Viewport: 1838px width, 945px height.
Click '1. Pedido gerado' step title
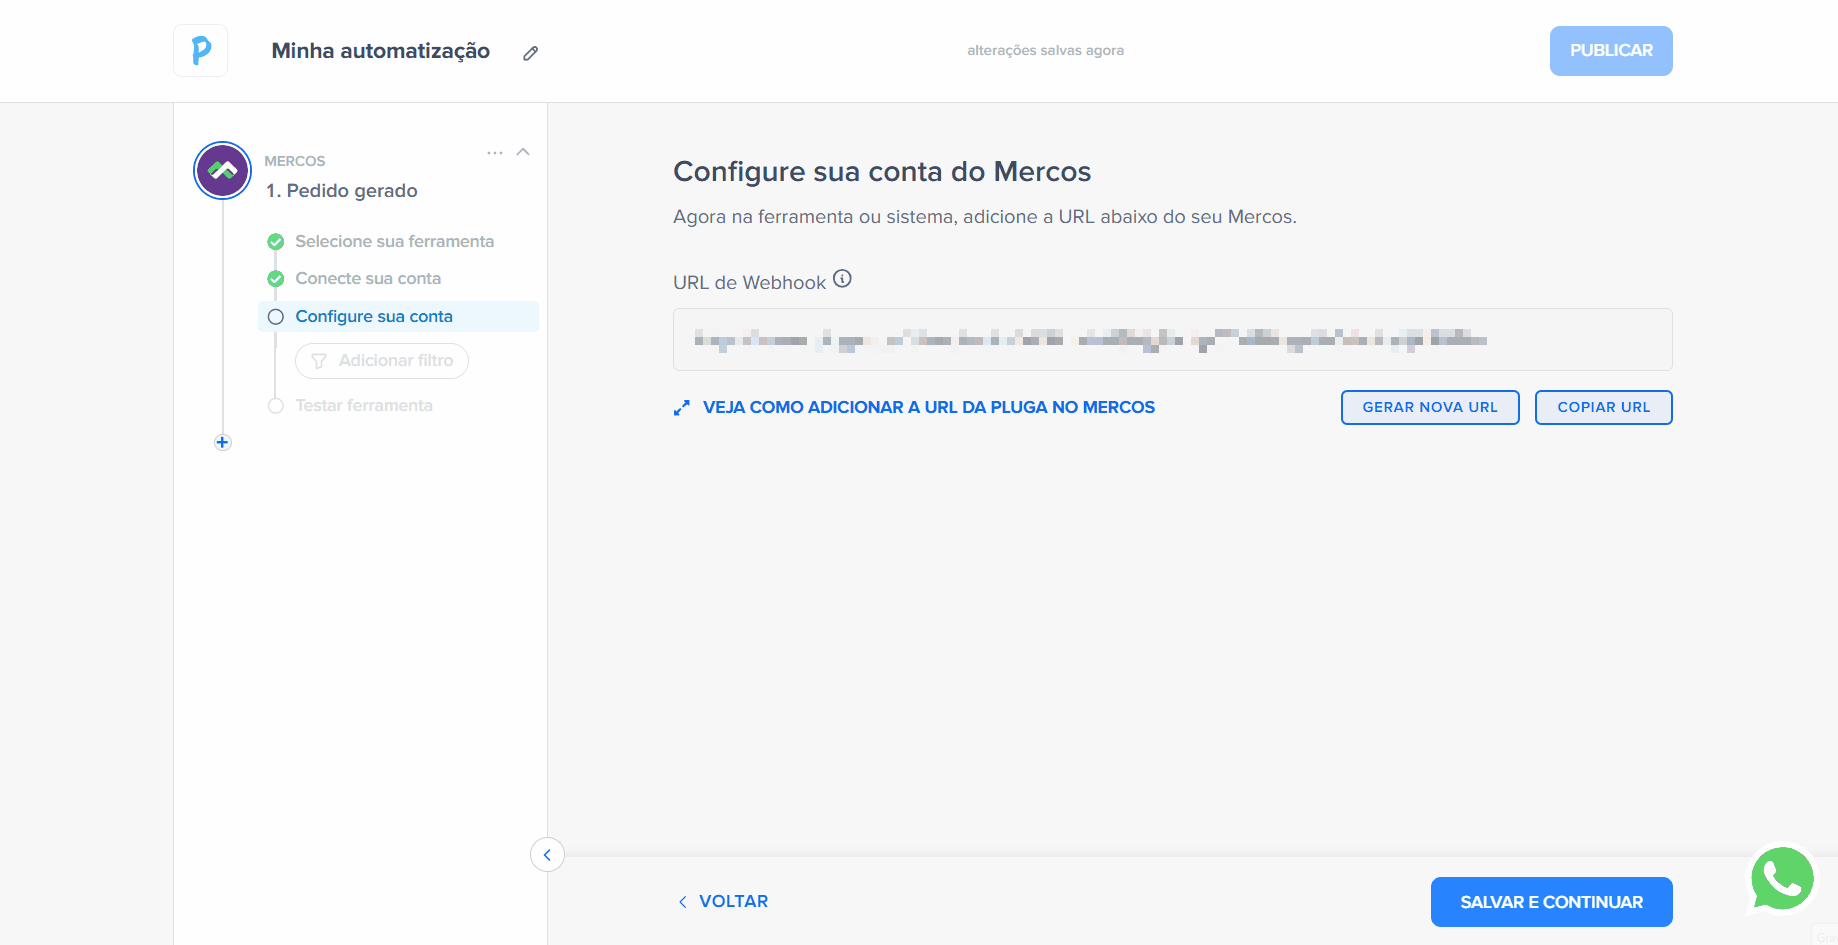342,190
